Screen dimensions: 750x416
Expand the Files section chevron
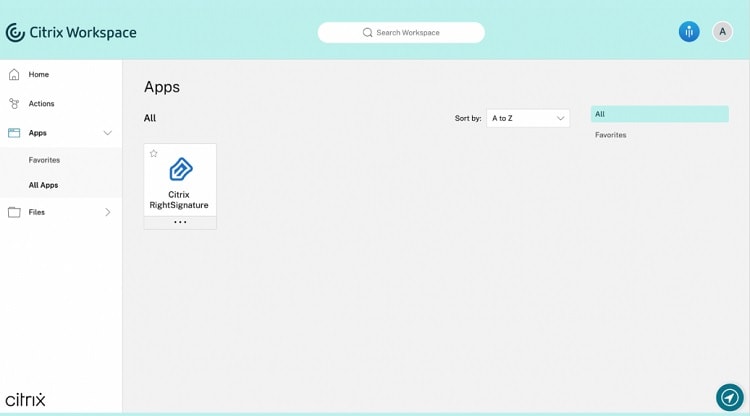pyautogui.click(x=108, y=212)
